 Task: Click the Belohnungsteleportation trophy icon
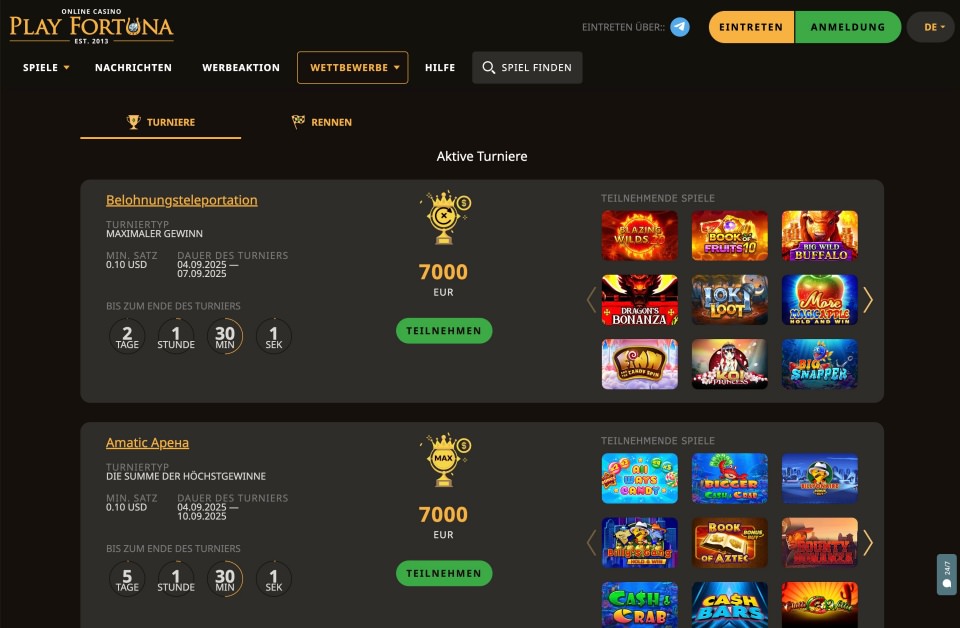point(444,218)
